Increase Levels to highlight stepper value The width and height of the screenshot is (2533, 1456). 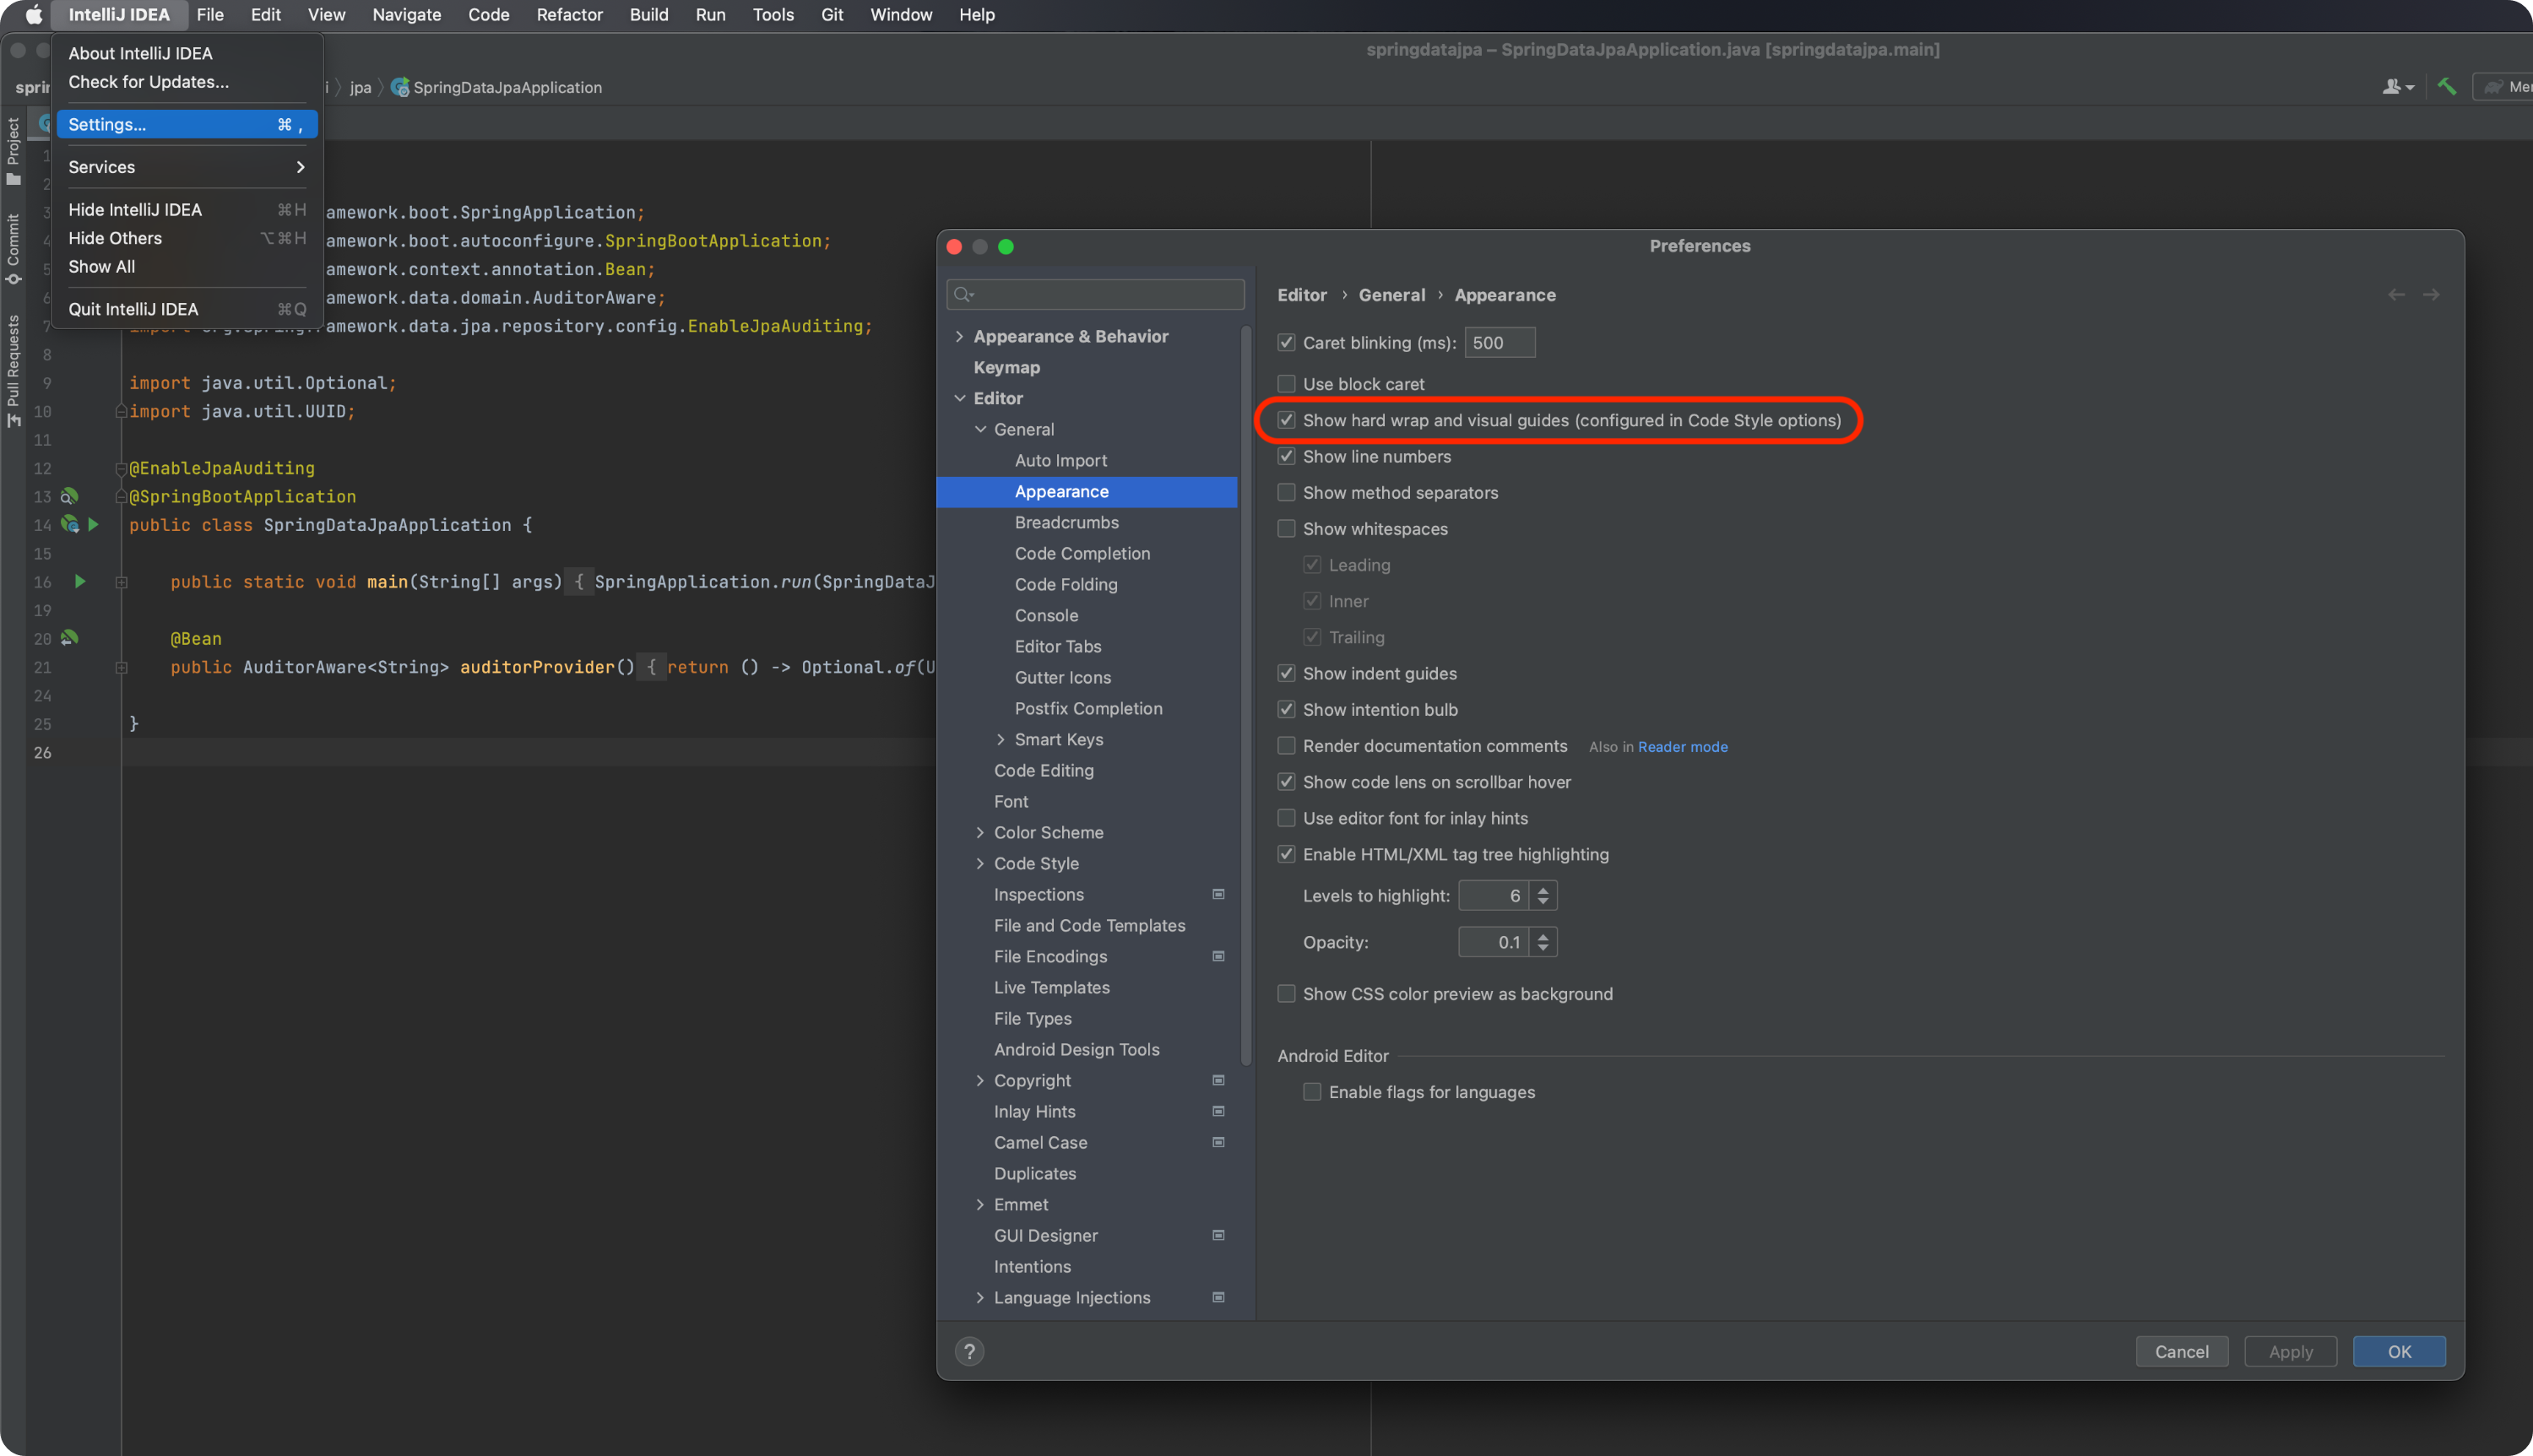tap(1543, 888)
